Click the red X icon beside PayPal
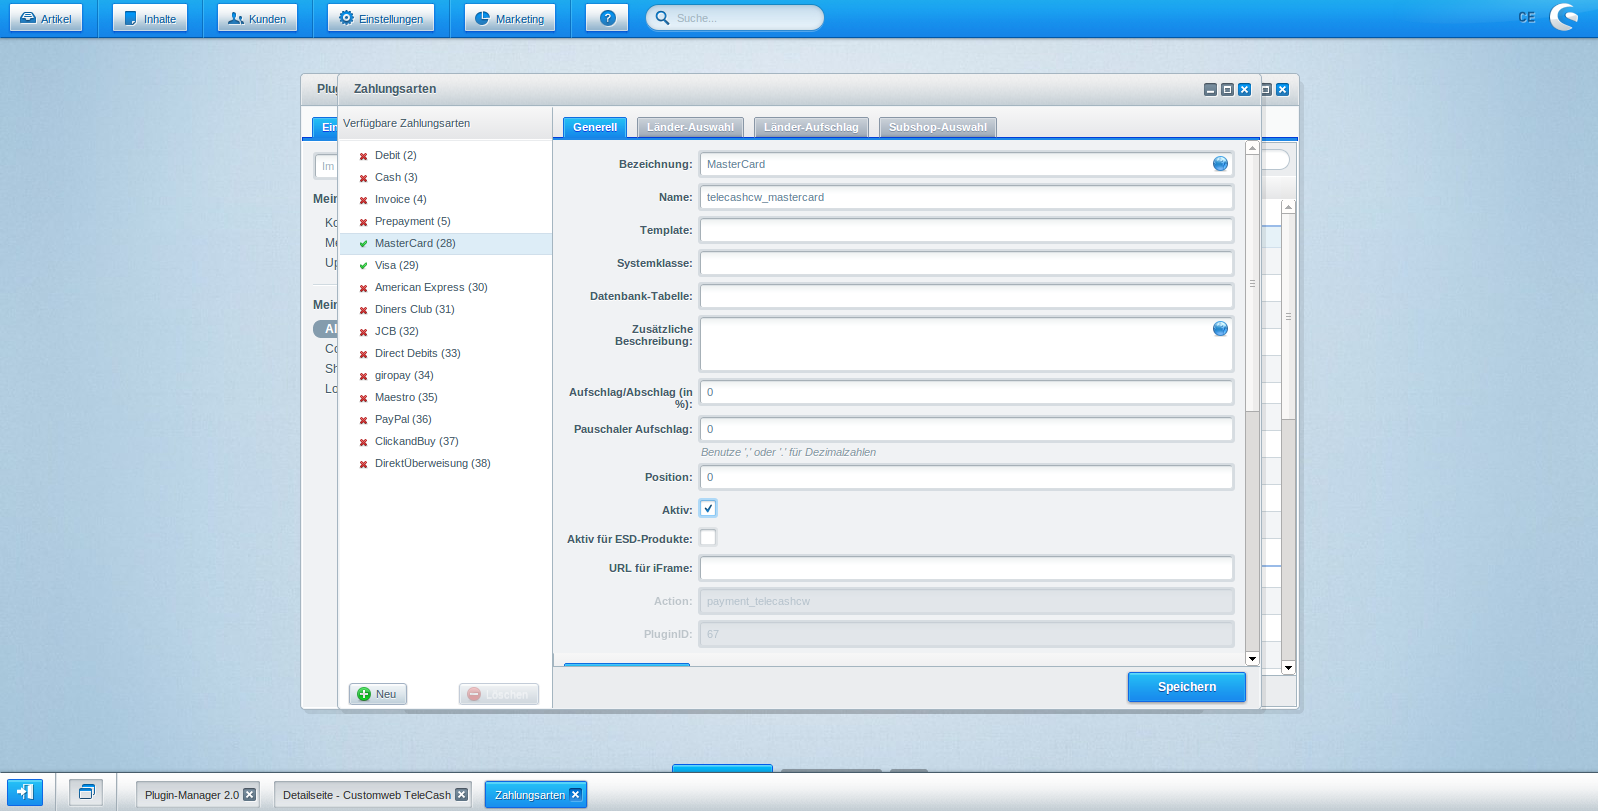The width and height of the screenshot is (1598, 811). click(364, 420)
